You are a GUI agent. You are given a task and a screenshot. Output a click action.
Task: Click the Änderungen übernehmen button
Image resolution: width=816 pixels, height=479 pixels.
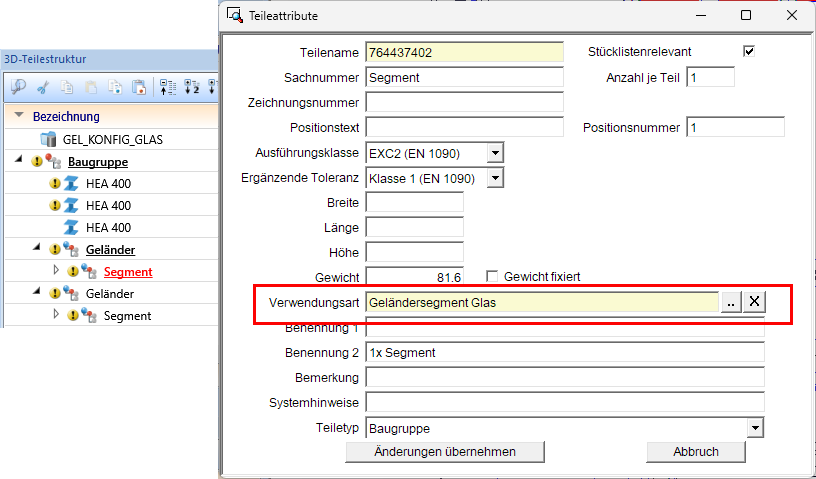tap(445, 451)
